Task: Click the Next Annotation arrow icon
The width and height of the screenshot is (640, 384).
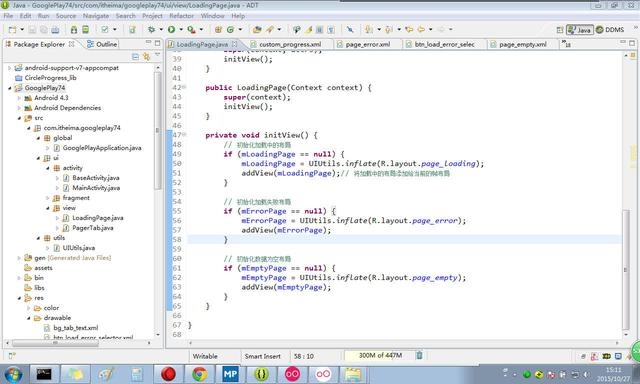Action: click(x=369, y=29)
